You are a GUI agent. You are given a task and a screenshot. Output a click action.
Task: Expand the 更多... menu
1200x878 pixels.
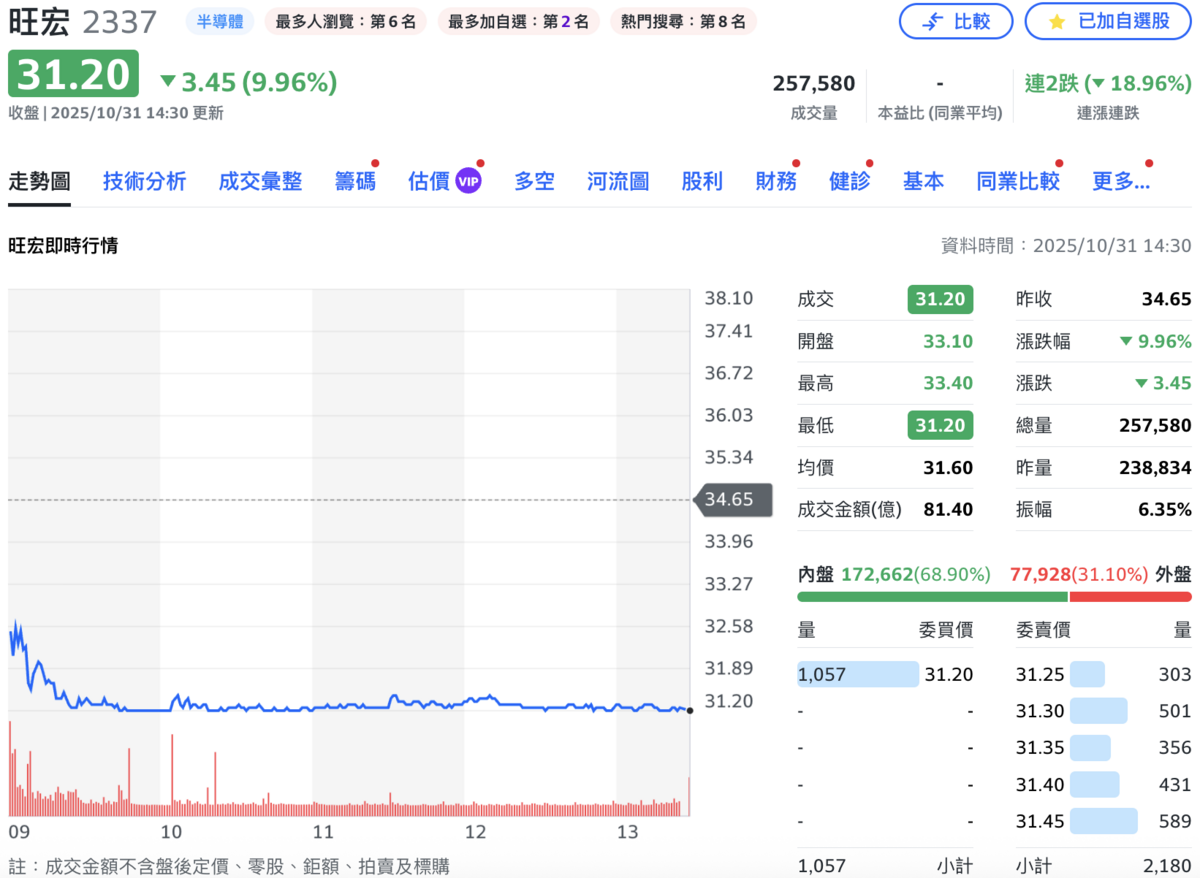(x=1121, y=181)
